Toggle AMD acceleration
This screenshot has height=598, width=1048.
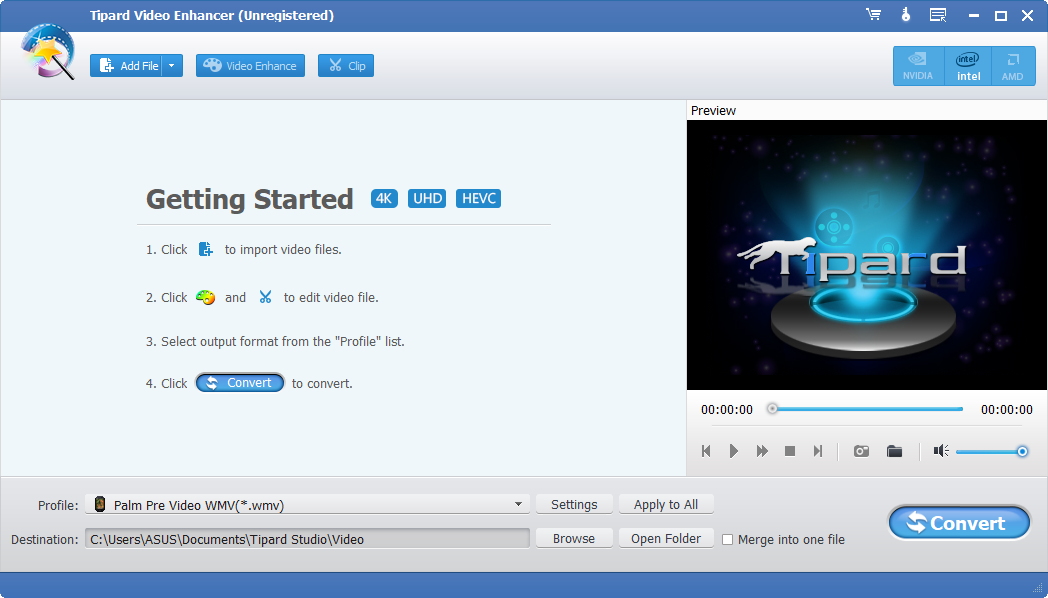click(x=1013, y=66)
